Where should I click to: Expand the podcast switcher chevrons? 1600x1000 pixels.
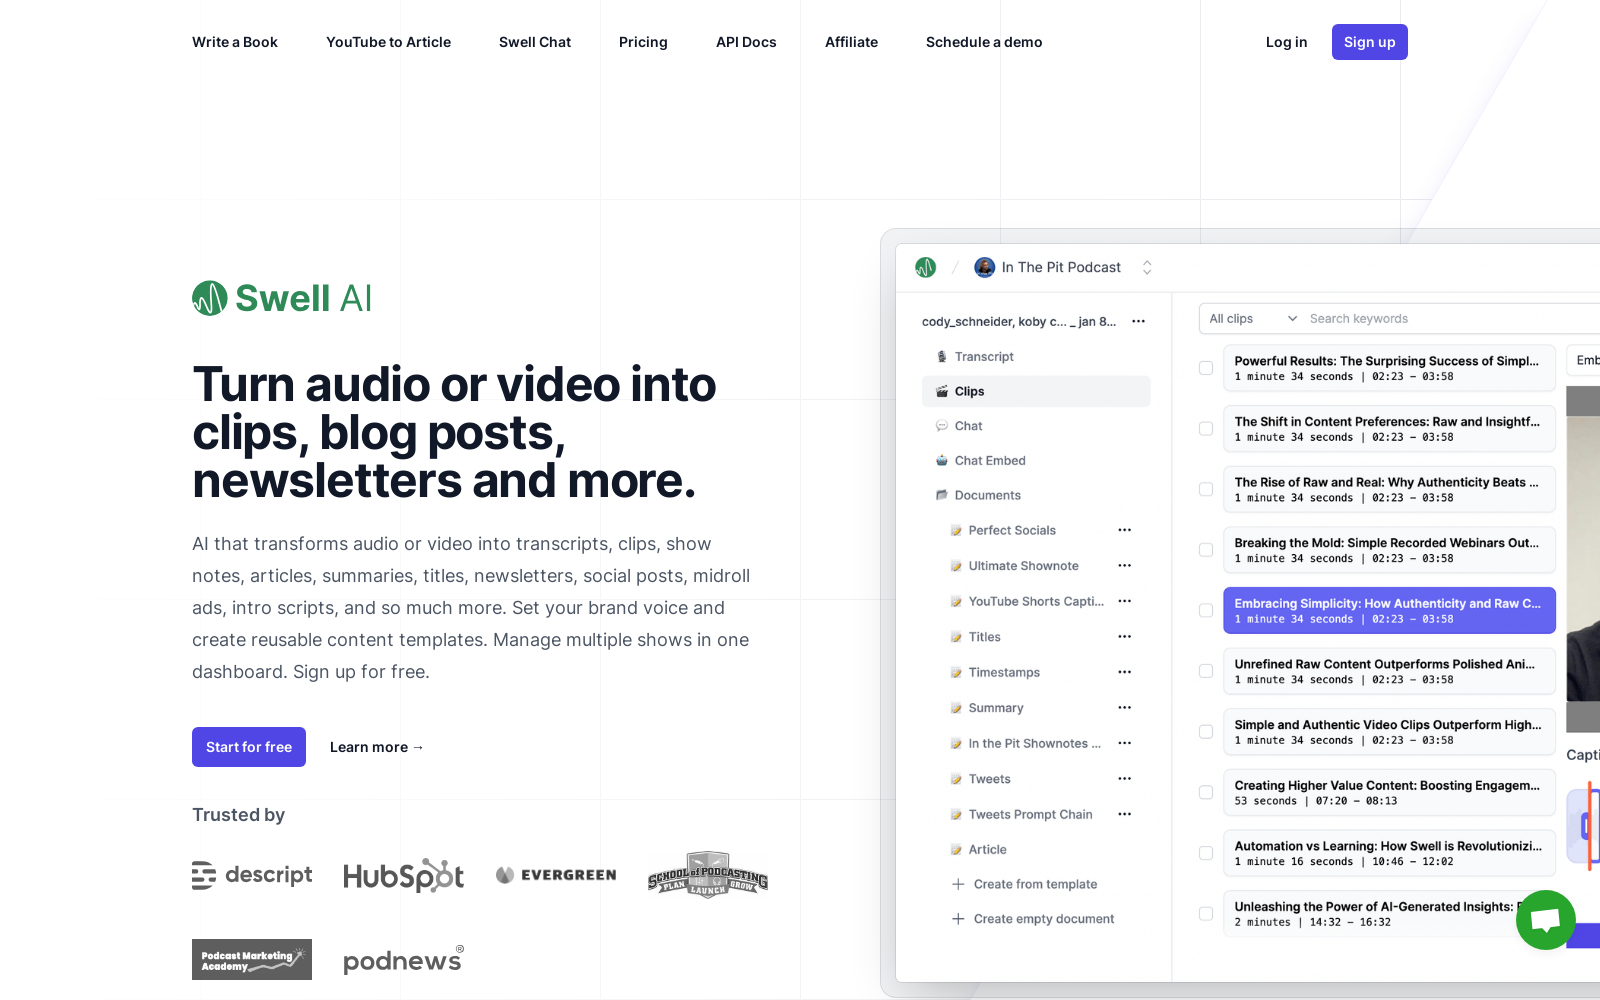1147,268
